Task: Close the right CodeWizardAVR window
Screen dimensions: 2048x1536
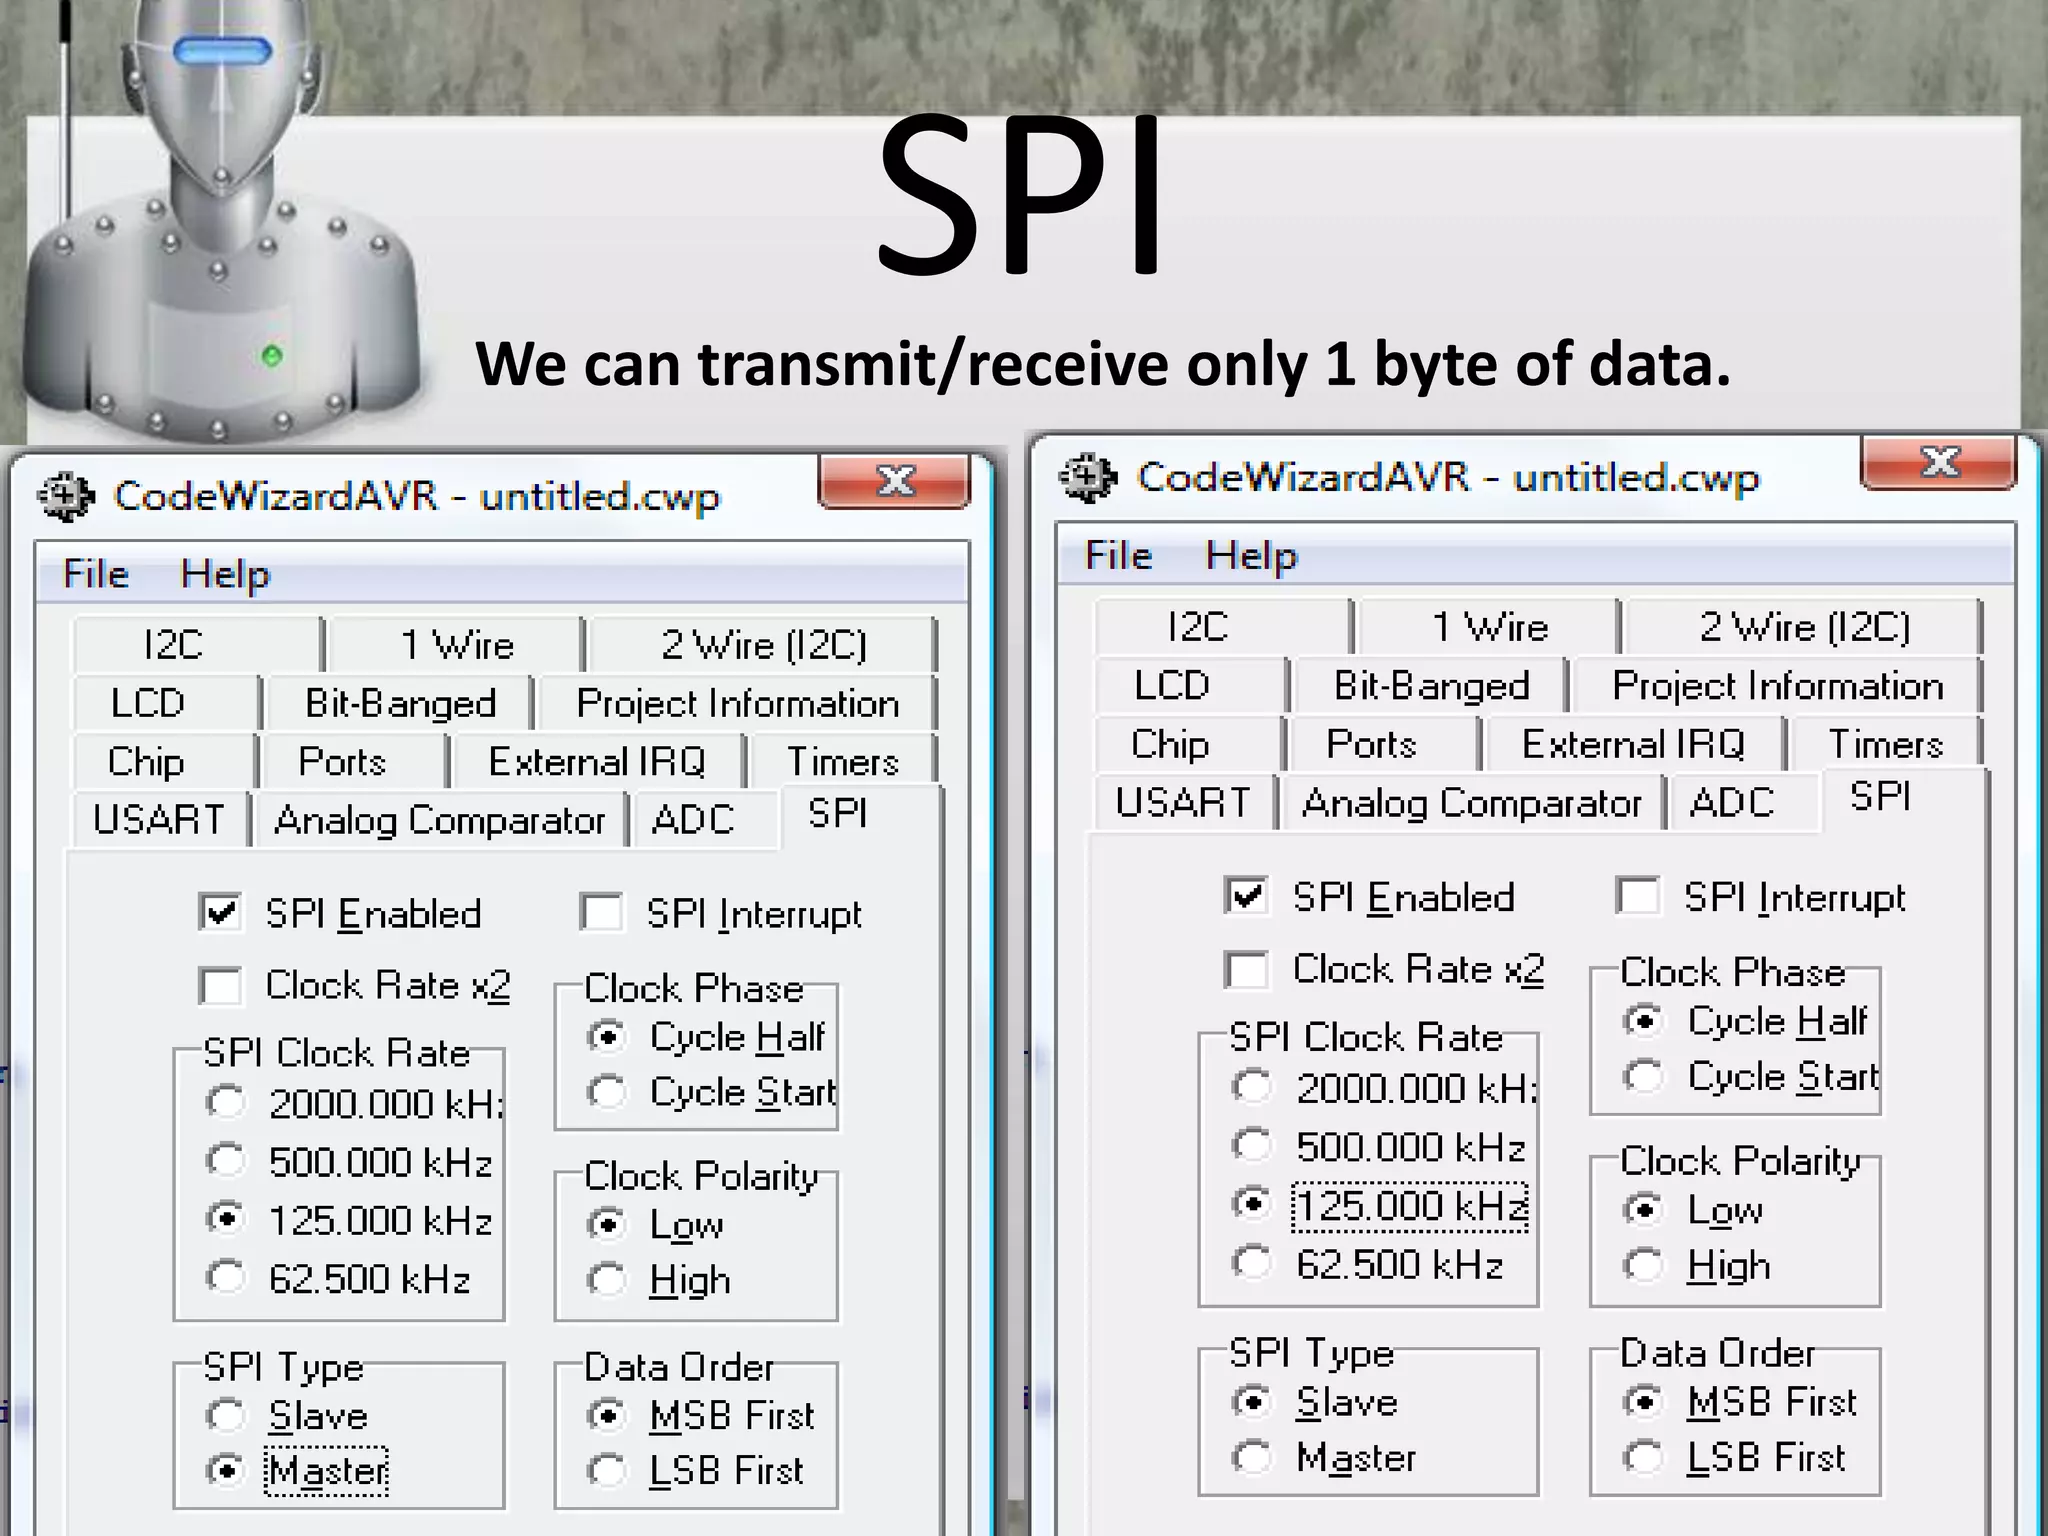Action: coord(1938,462)
